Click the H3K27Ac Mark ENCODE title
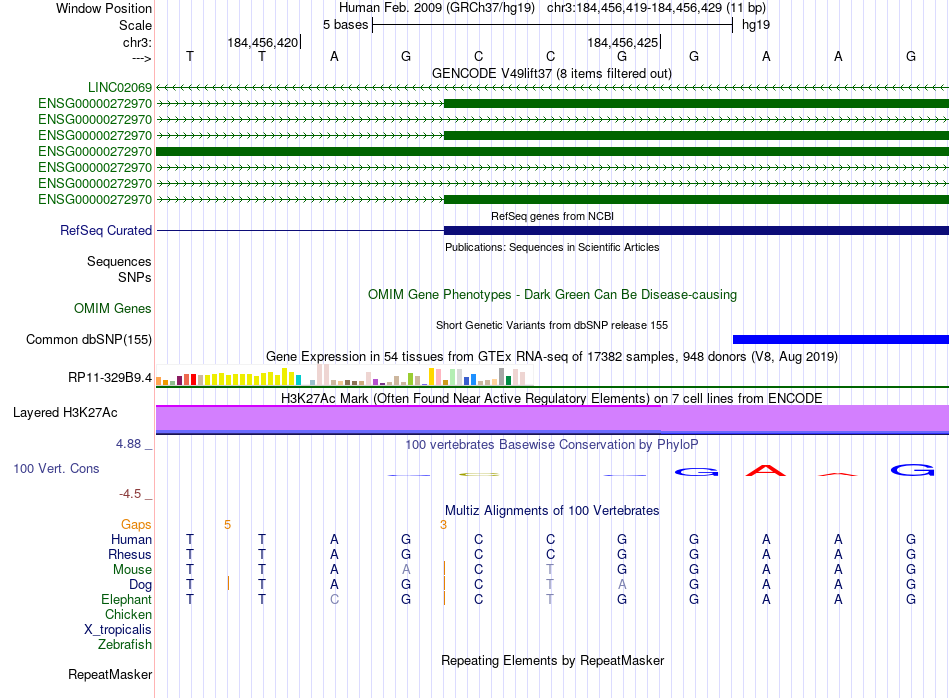This screenshot has width=950, height=698. coord(552,398)
